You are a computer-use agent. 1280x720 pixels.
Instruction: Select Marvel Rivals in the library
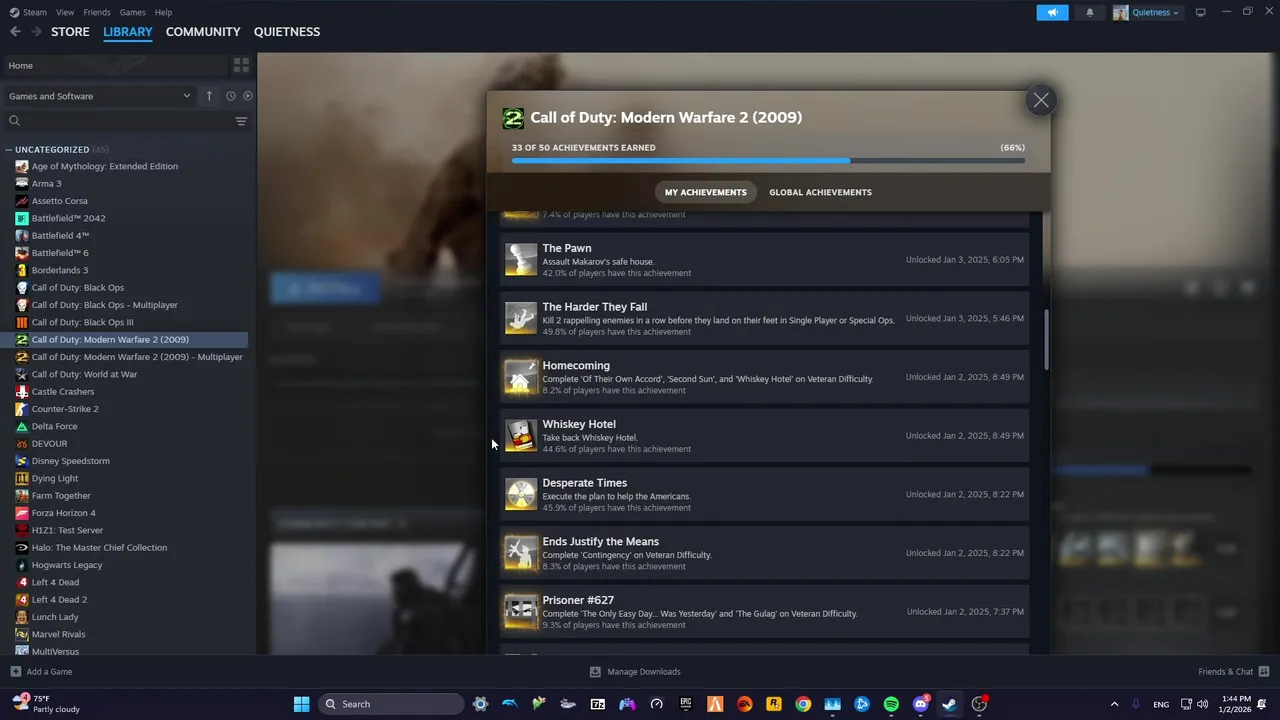coord(58,634)
